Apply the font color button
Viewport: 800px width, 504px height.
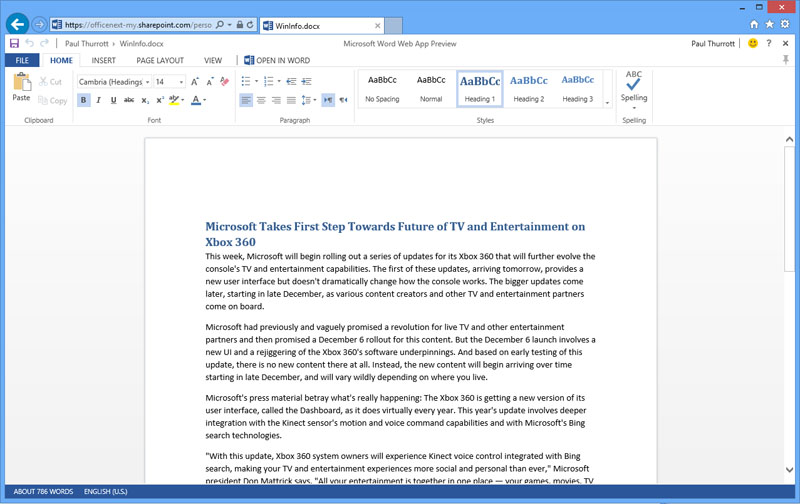196,100
